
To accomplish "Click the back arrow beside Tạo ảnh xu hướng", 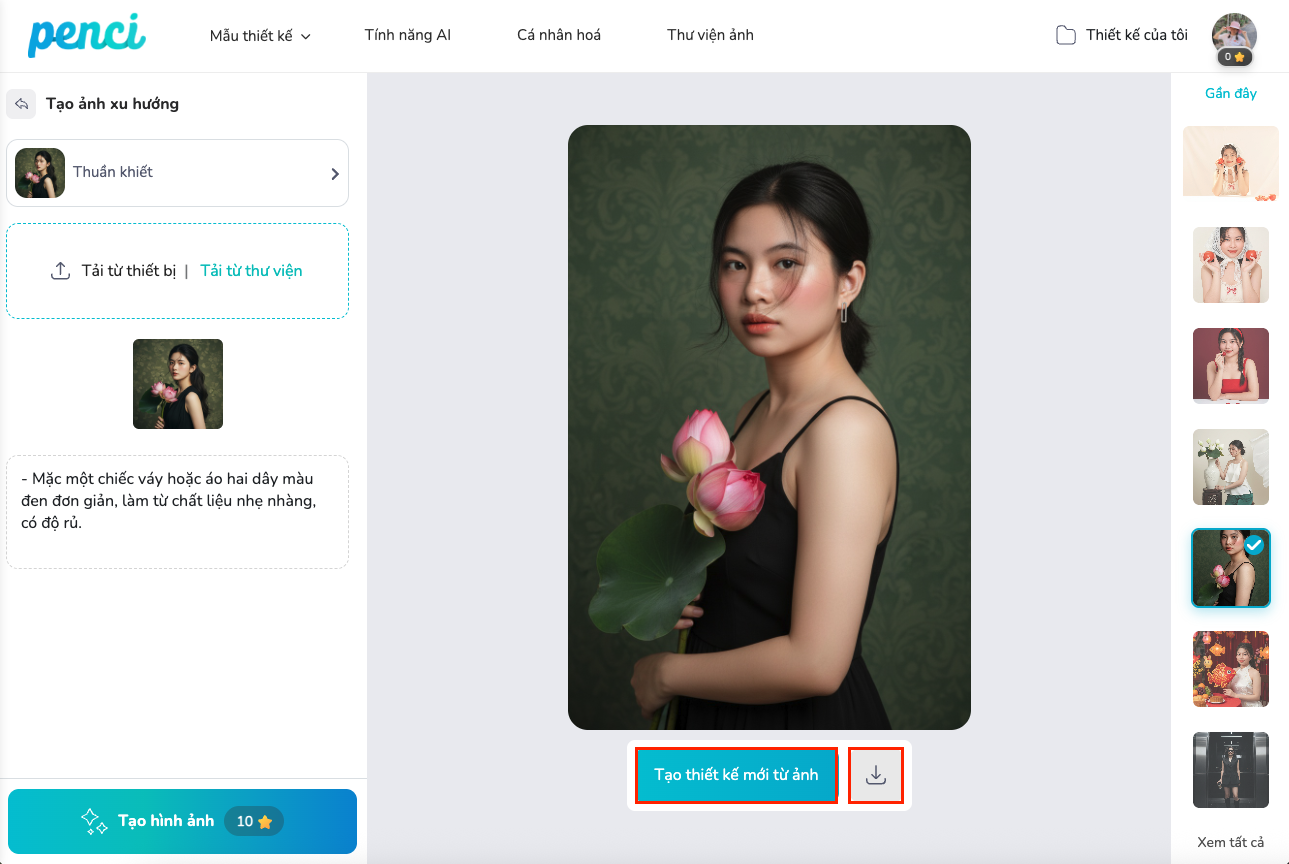I will [21, 104].
